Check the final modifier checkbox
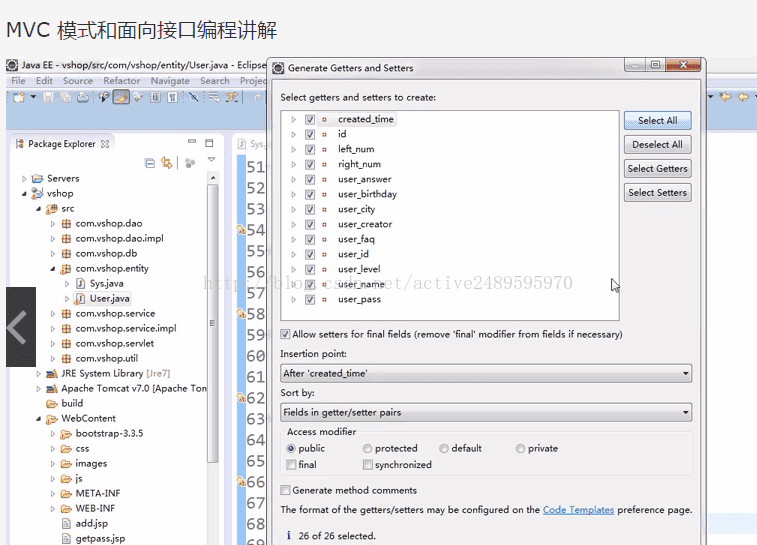Image resolution: width=757 pixels, height=545 pixels. coord(291,464)
